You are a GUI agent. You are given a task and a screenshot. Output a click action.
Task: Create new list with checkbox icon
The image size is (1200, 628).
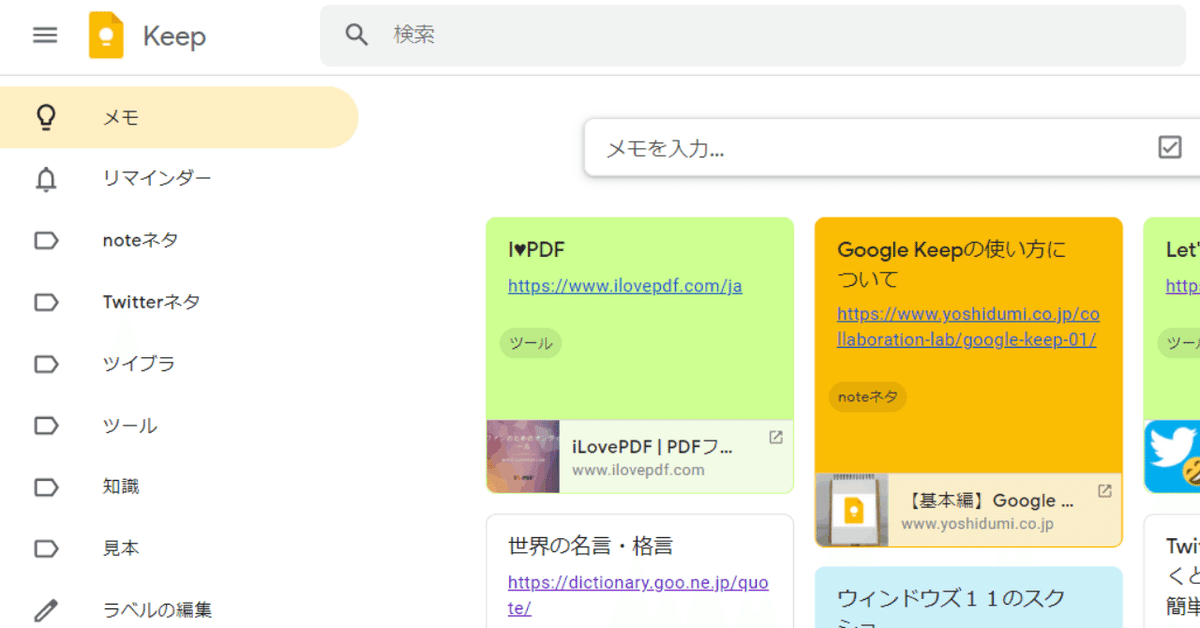click(x=1169, y=148)
